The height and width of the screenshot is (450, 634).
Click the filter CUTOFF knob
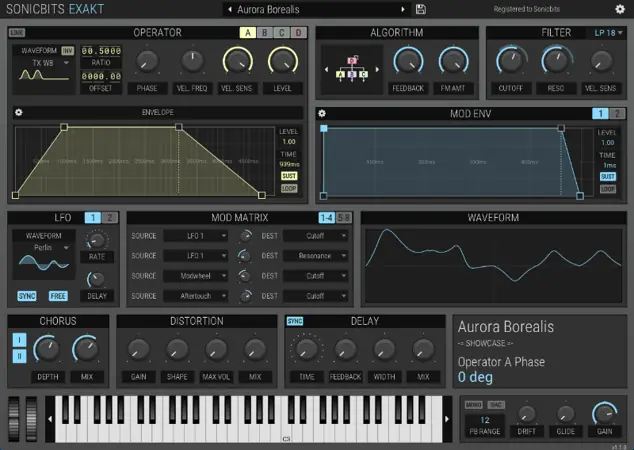click(x=511, y=63)
